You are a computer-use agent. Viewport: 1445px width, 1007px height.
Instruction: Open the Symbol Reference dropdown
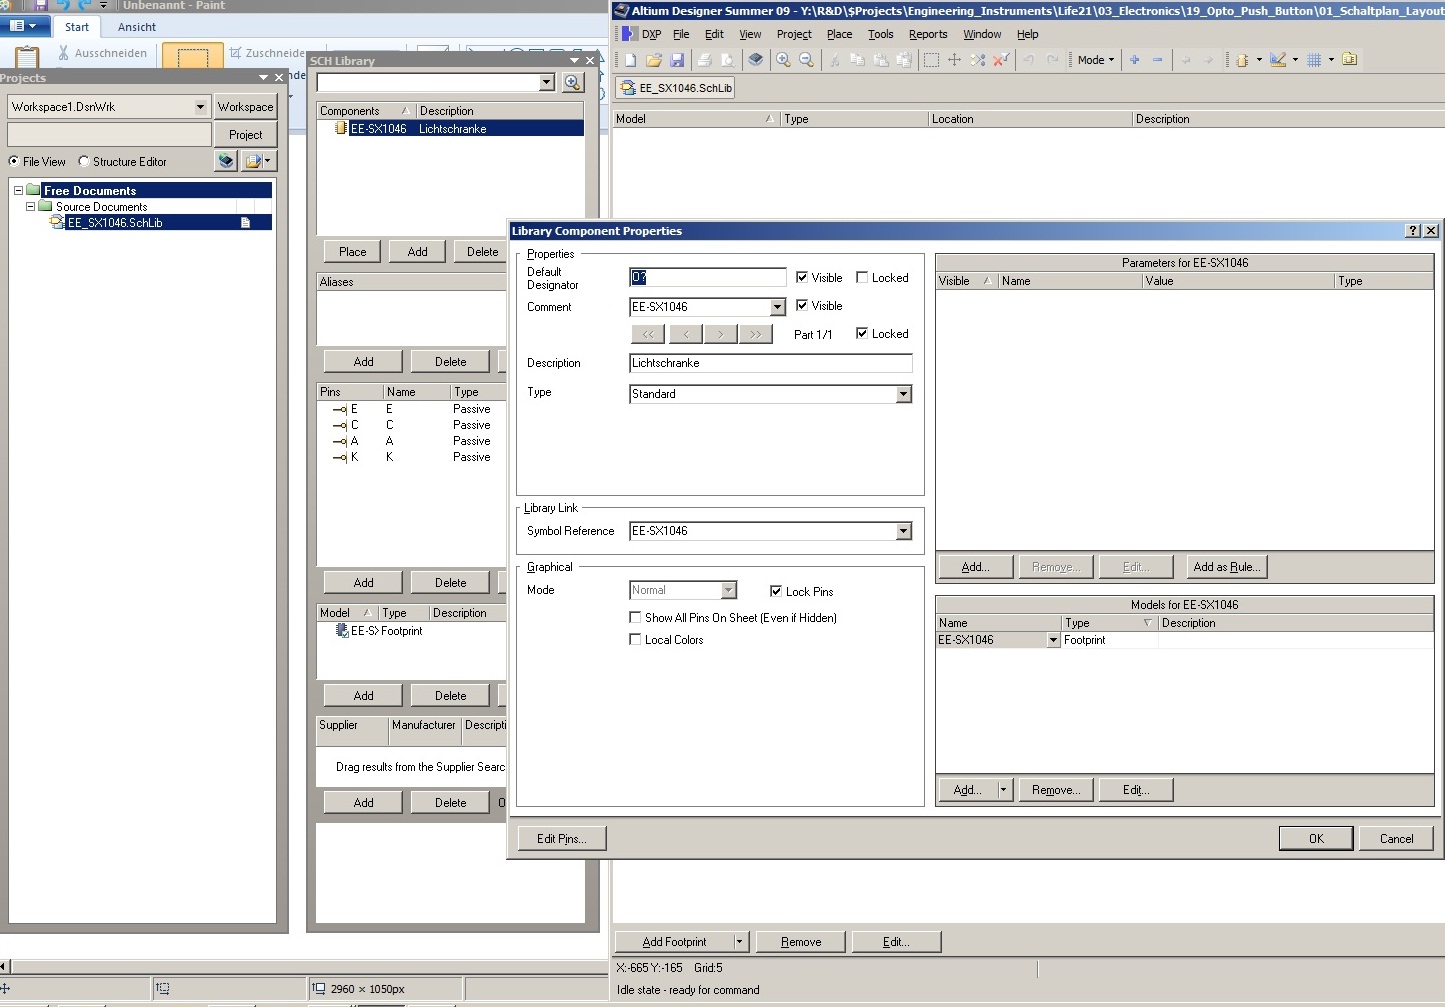point(904,531)
